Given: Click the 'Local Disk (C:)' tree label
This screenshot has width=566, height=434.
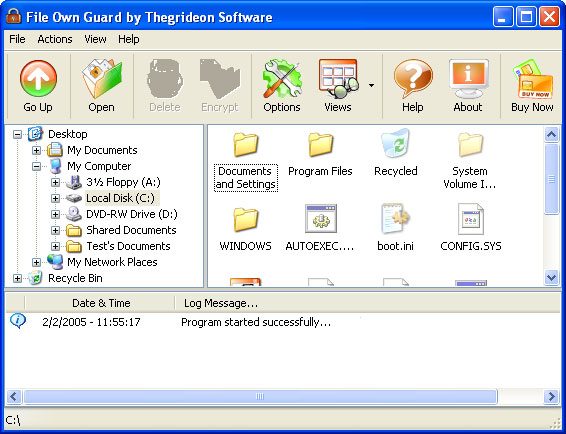Looking at the screenshot, I should pos(121,198).
